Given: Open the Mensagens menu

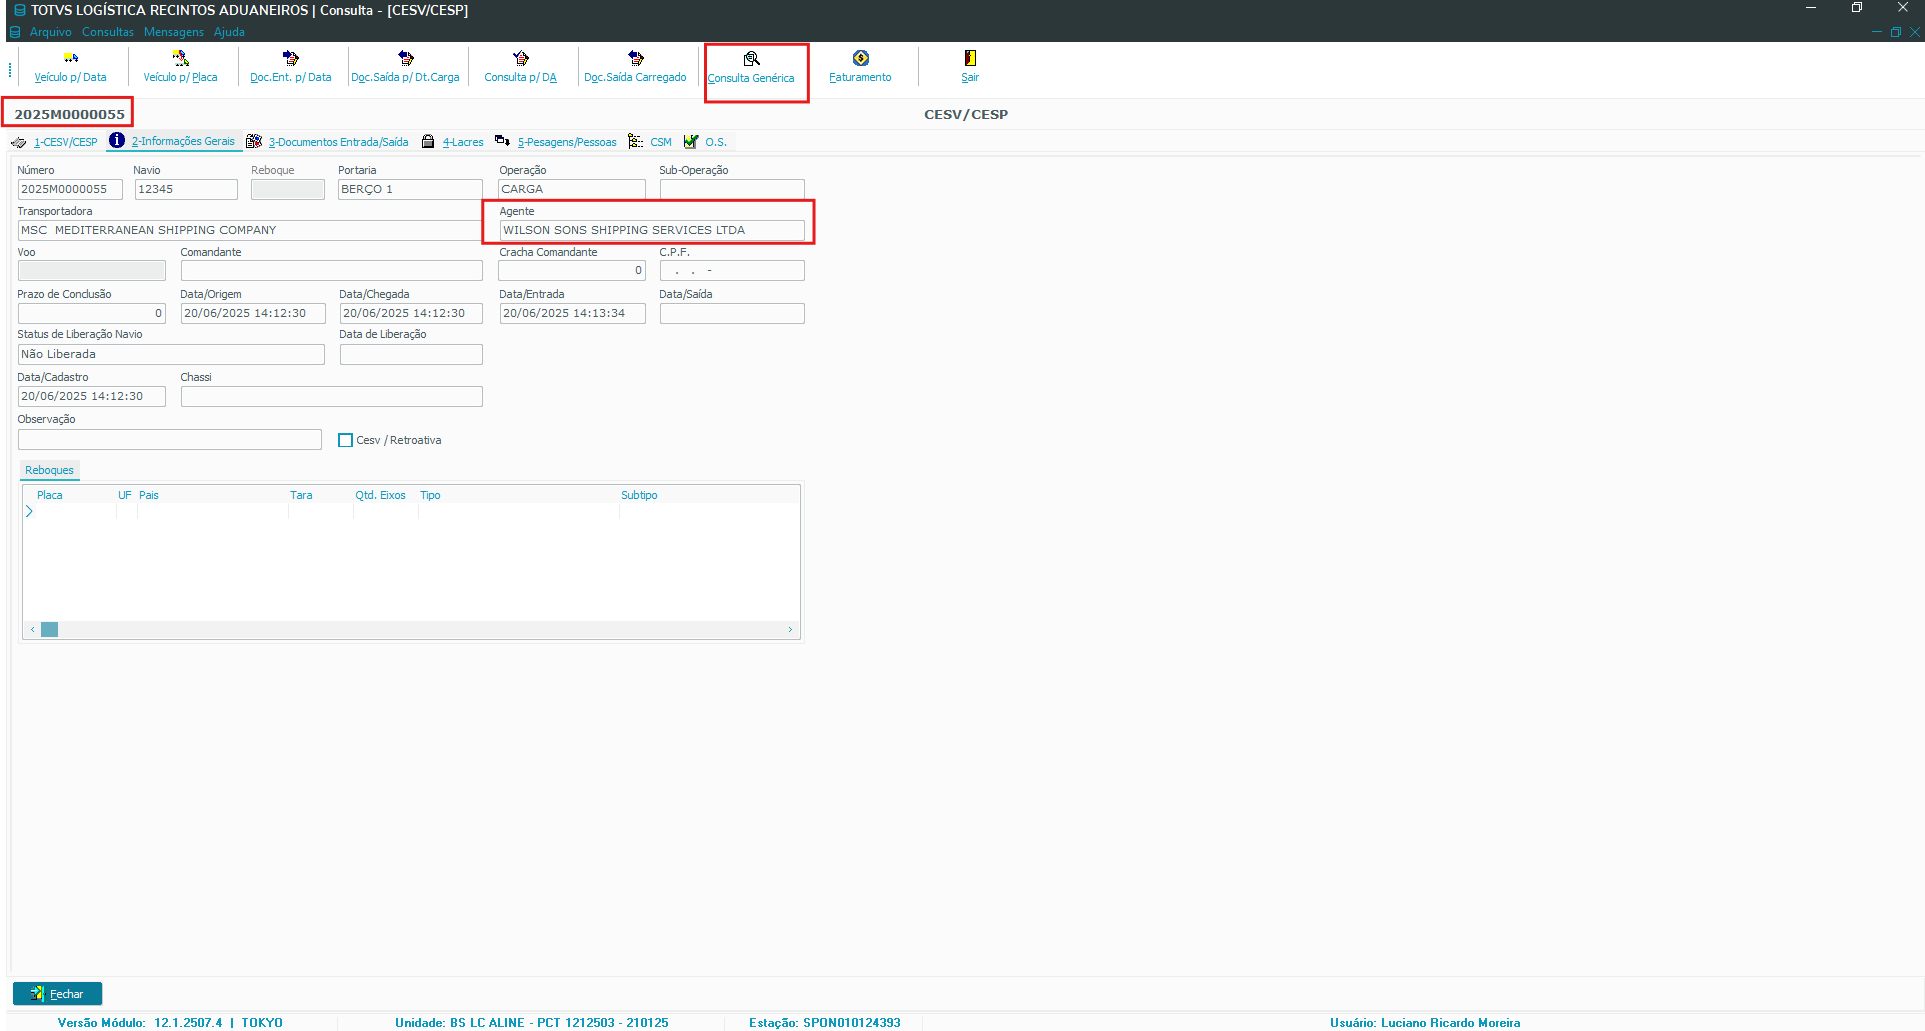Looking at the screenshot, I should (x=173, y=32).
